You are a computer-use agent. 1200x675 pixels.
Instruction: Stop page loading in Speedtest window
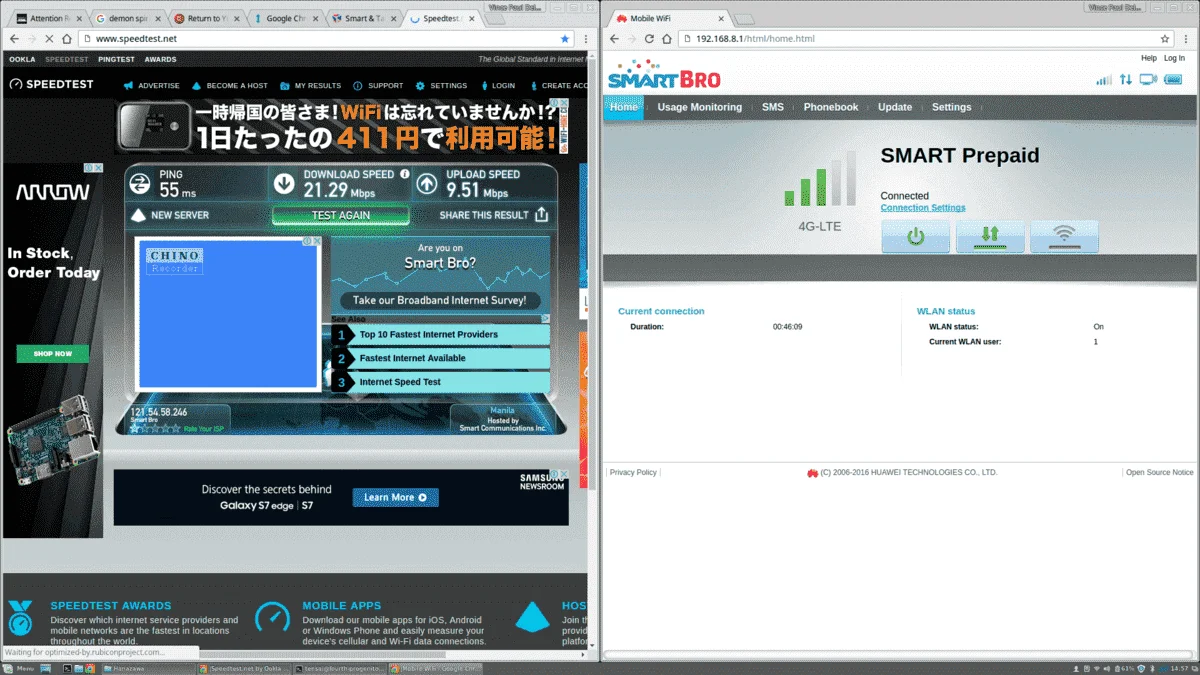[49, 38]
